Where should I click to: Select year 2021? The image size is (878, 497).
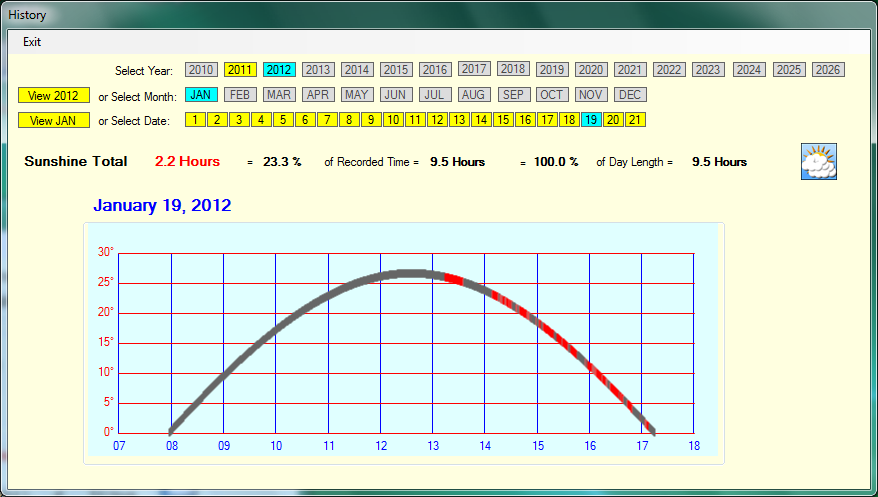tap(630, 69)
